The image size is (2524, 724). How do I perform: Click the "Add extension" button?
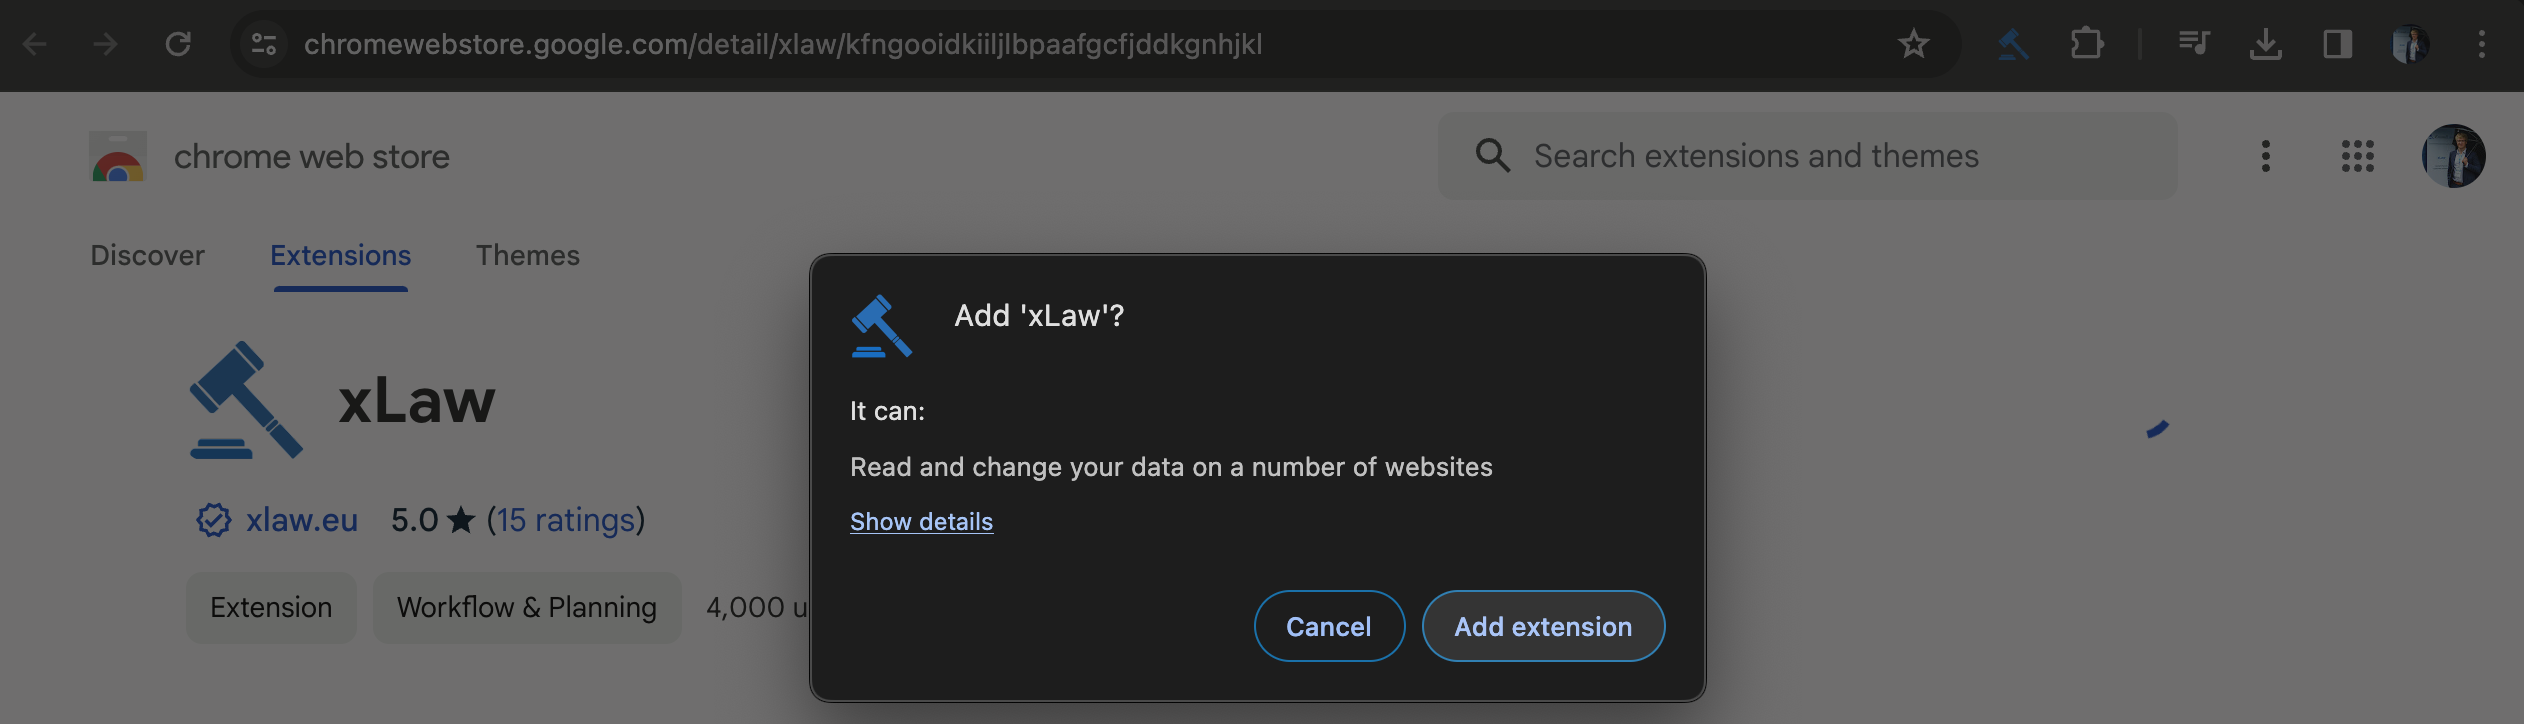1543,626
